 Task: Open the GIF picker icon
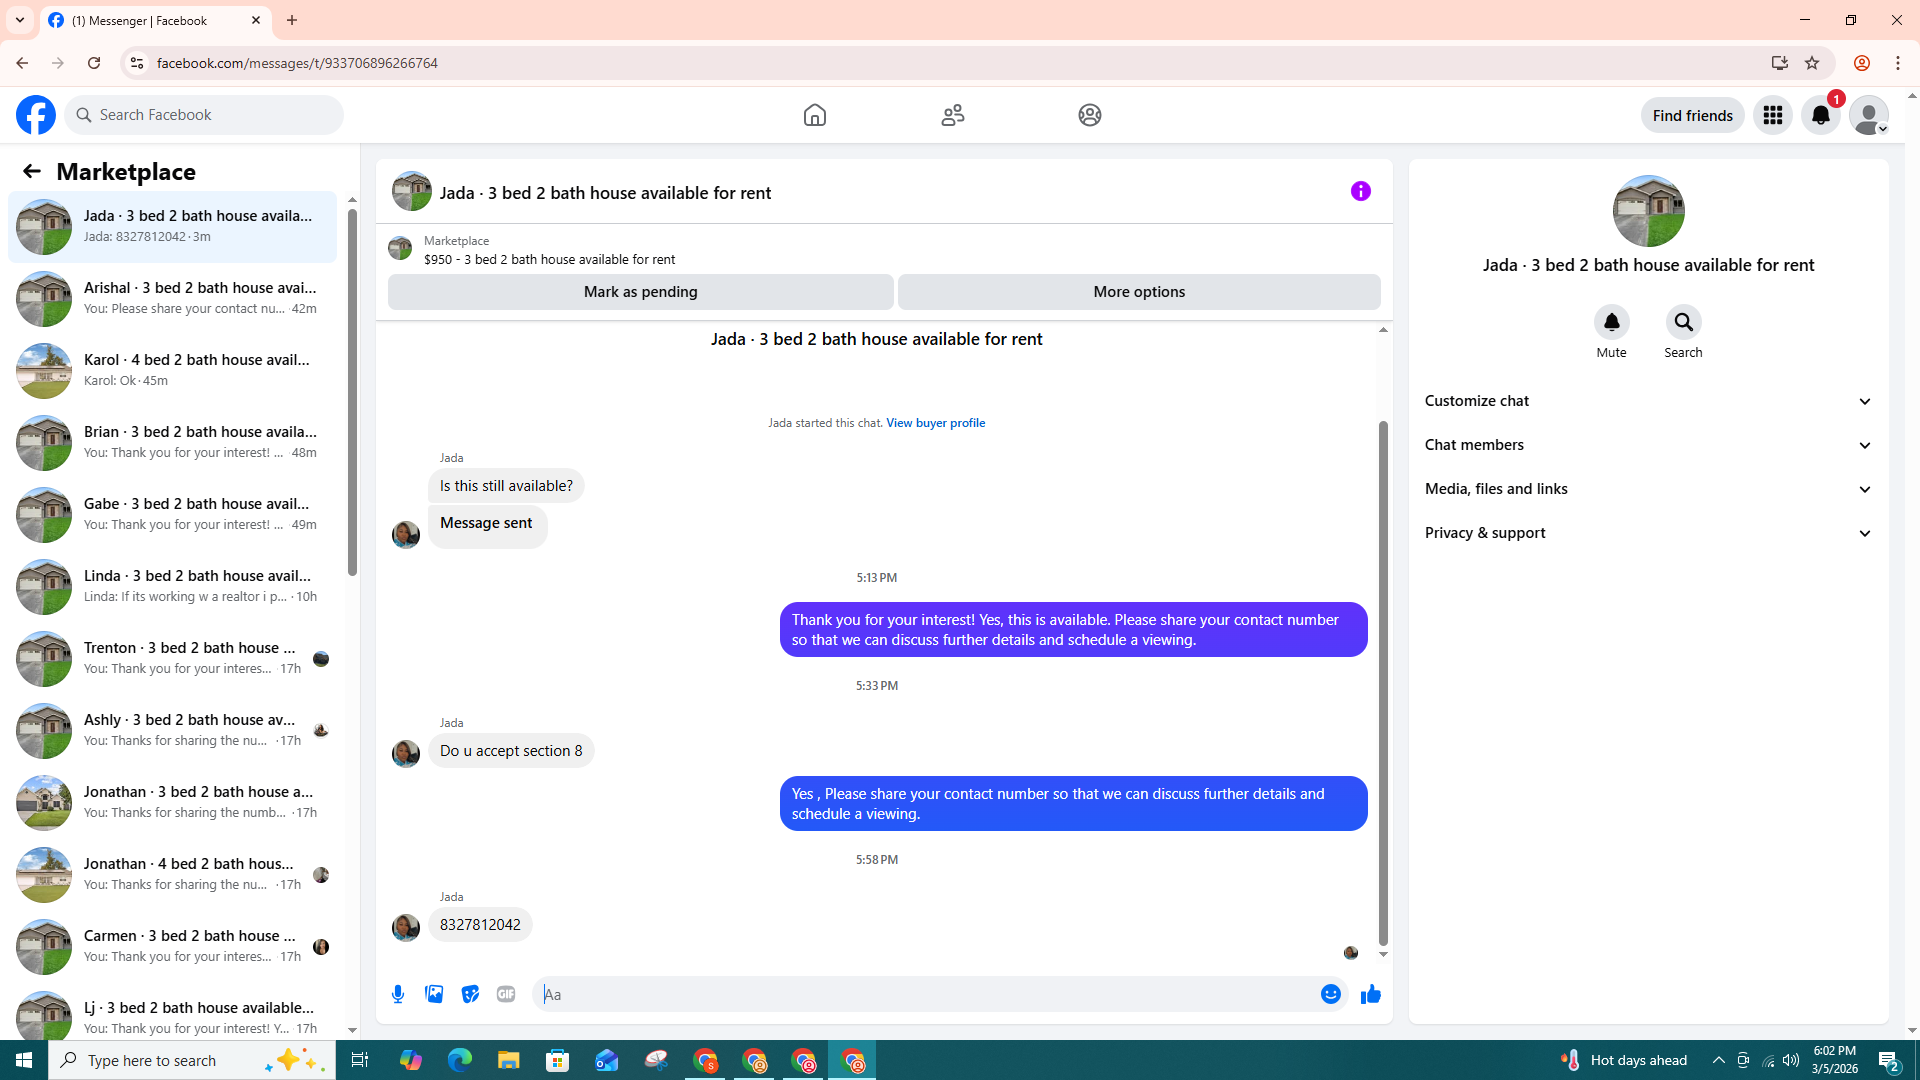(506, 994)
